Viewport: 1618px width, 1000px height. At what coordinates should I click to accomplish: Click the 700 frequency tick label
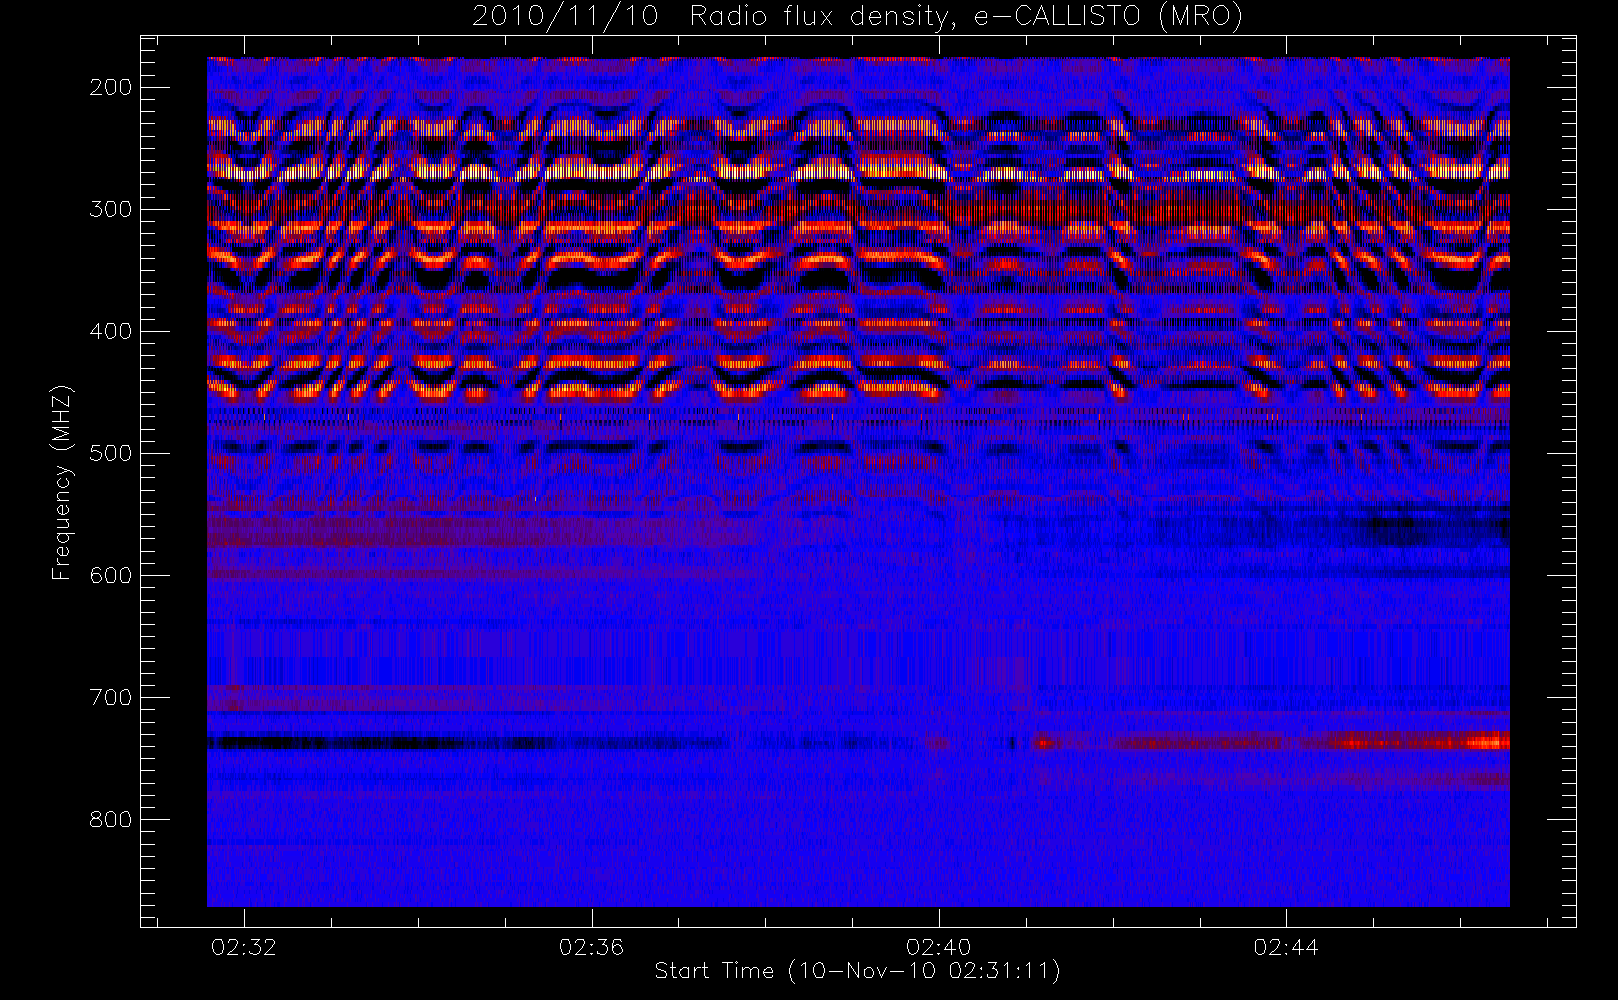pyautogui.click(x=111, y=697)
